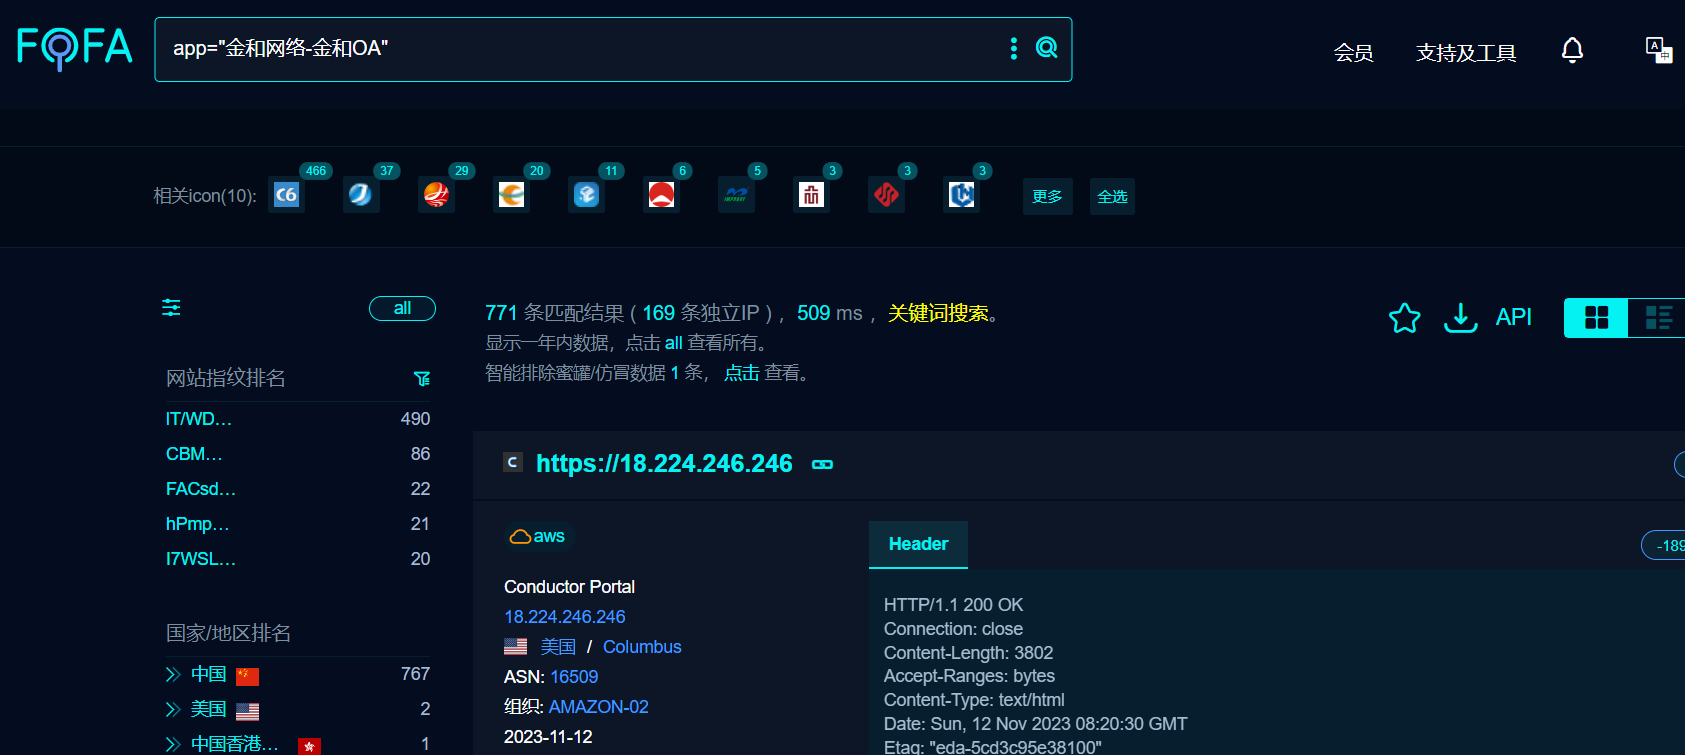Select the blue shield icon with 3 results
Viewport: 1685px width, 755px height.
point(961,195)
